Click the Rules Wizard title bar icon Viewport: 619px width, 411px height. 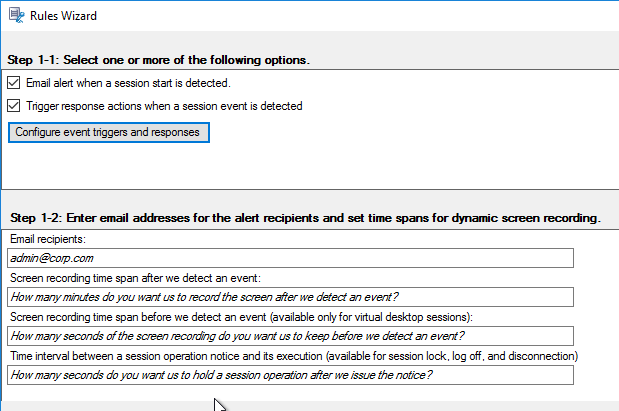click(x=17, y=15)
